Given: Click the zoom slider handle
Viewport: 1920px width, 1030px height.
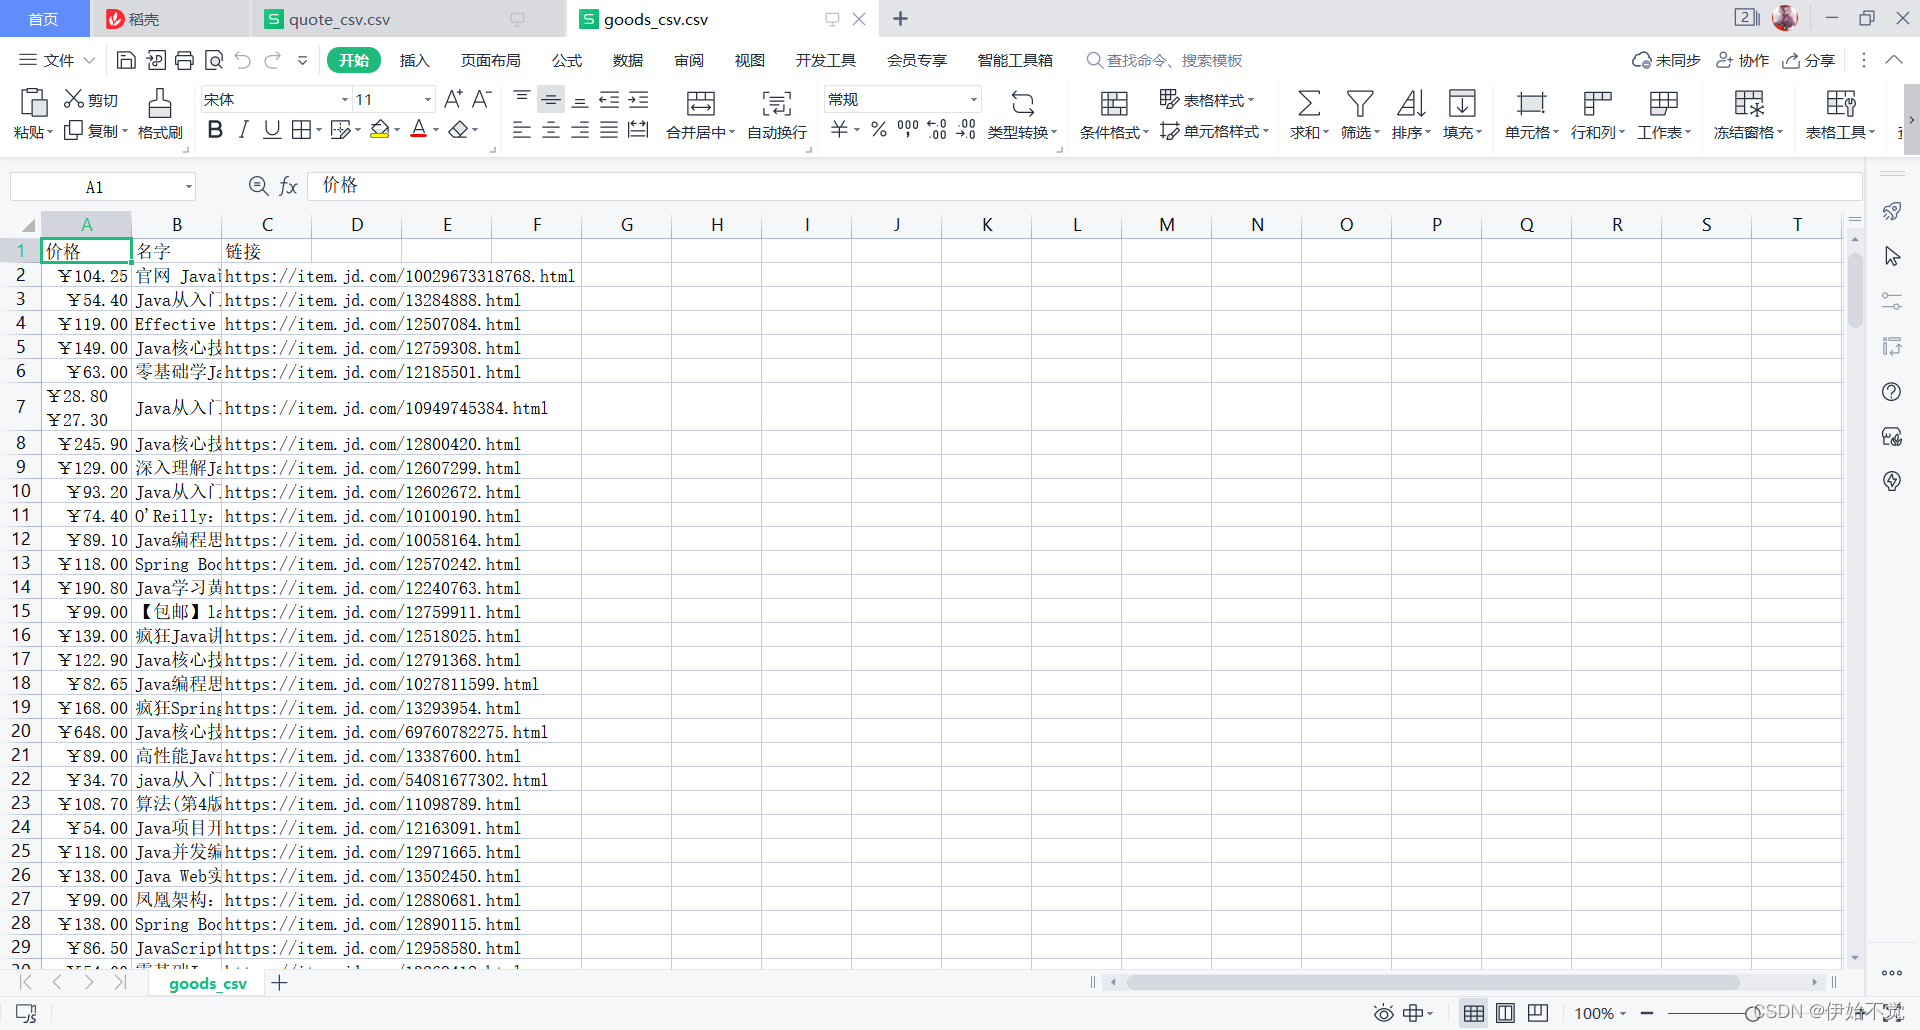Looking at the screenshot, I should tap(1752, 1013).
